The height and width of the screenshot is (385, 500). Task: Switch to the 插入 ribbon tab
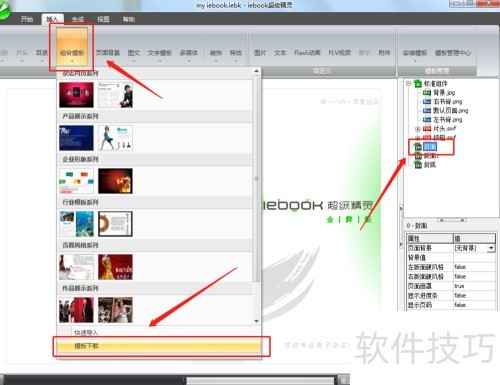point(52,19)
